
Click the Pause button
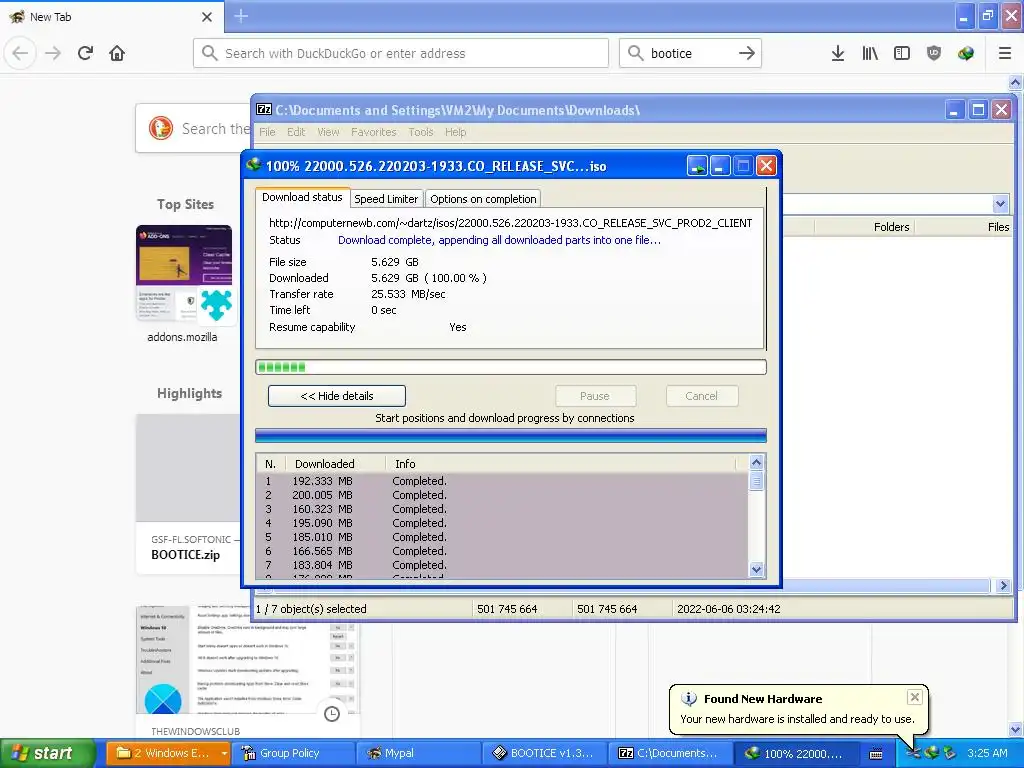[595, 396]
